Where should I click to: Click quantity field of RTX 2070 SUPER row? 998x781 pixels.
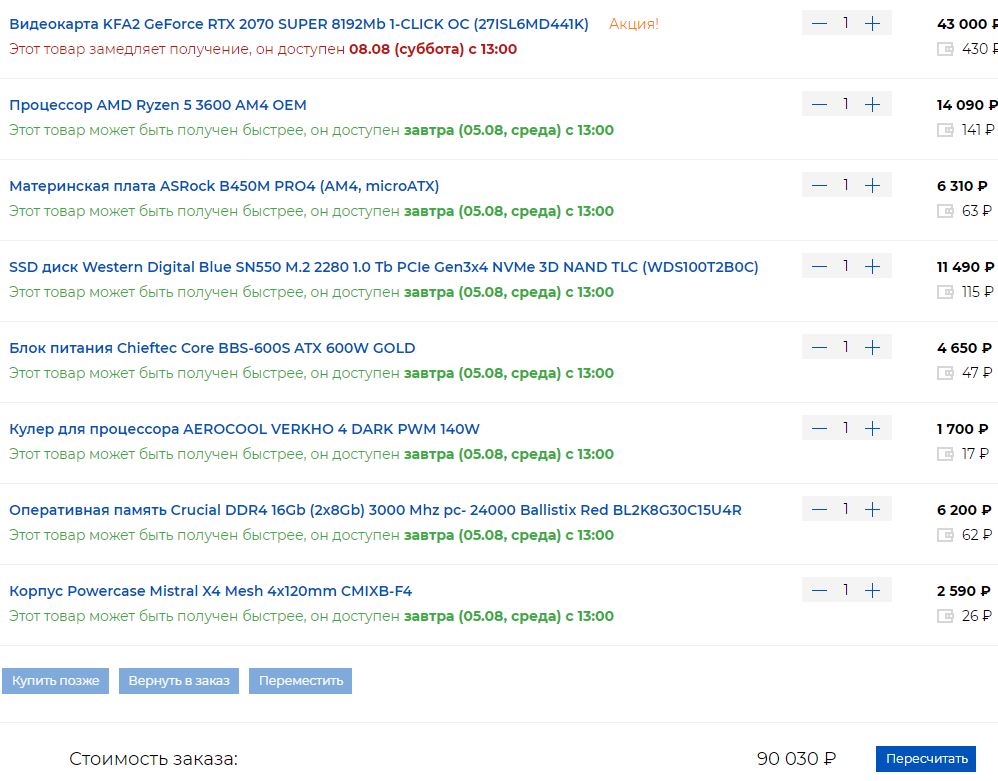tap(846, 23)
